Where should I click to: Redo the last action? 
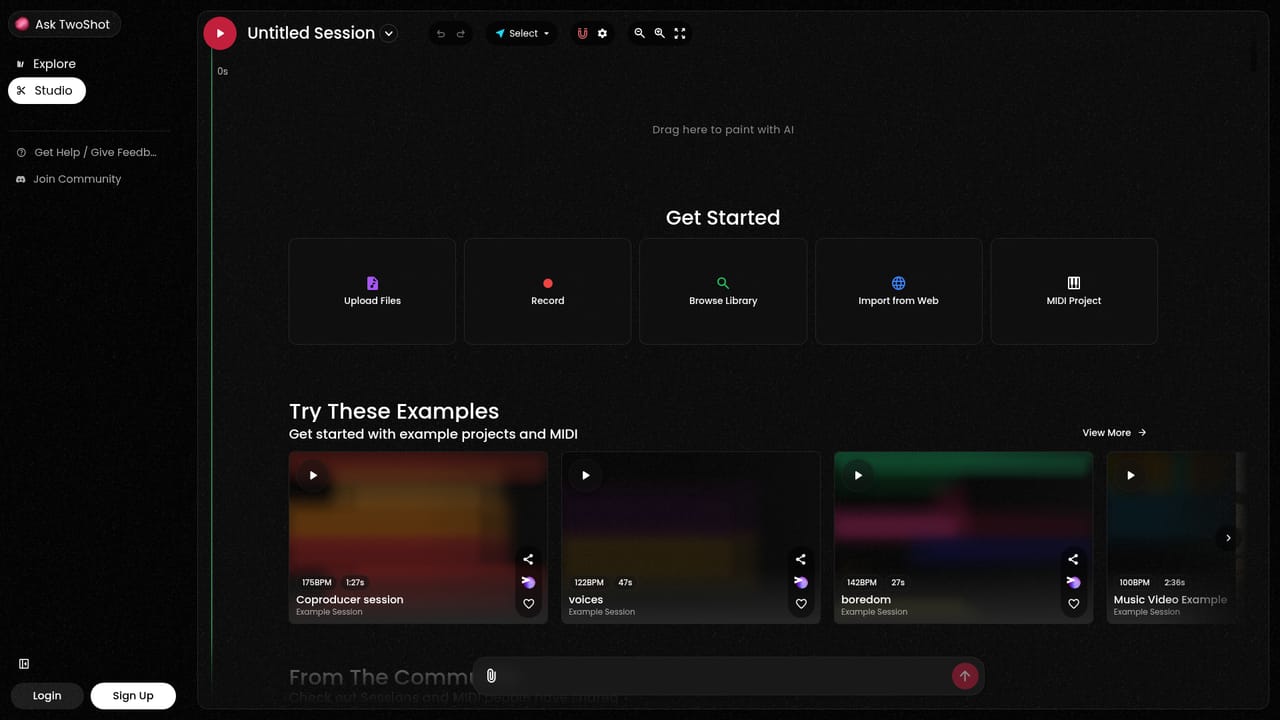[461, 34]
